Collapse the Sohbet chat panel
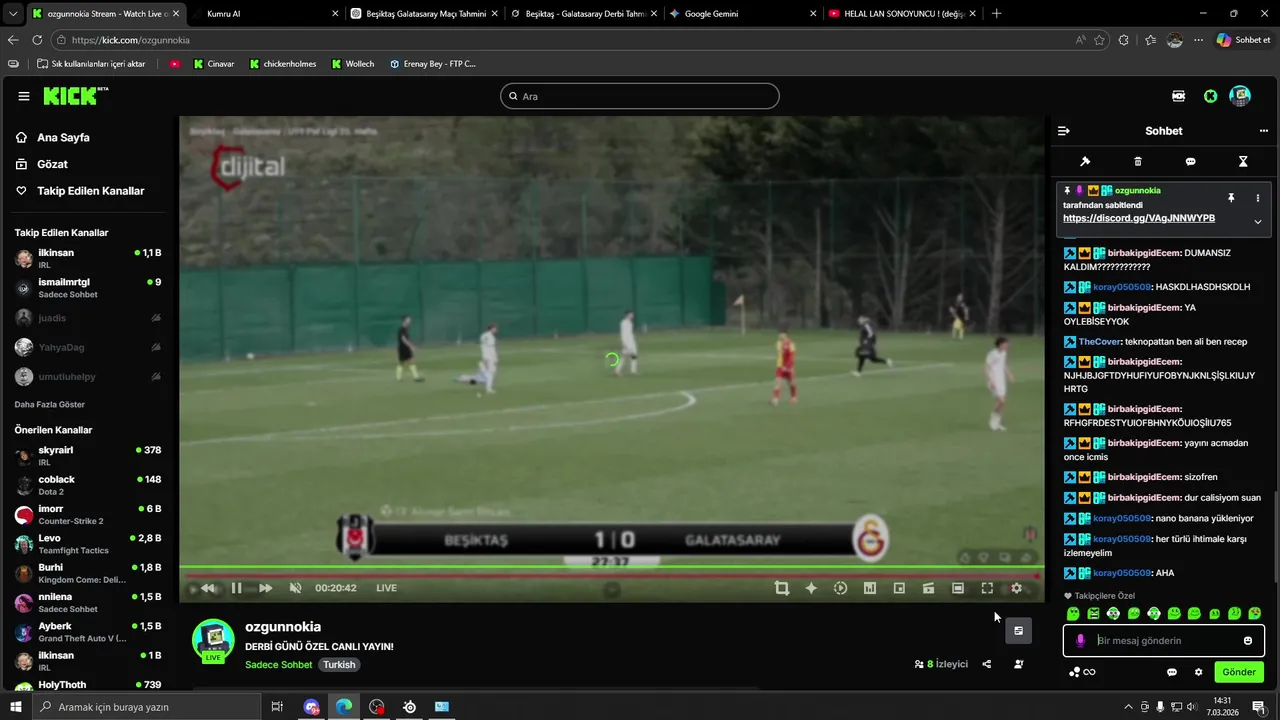Viewport: 1280px width, 720px height. point(1064,131)
